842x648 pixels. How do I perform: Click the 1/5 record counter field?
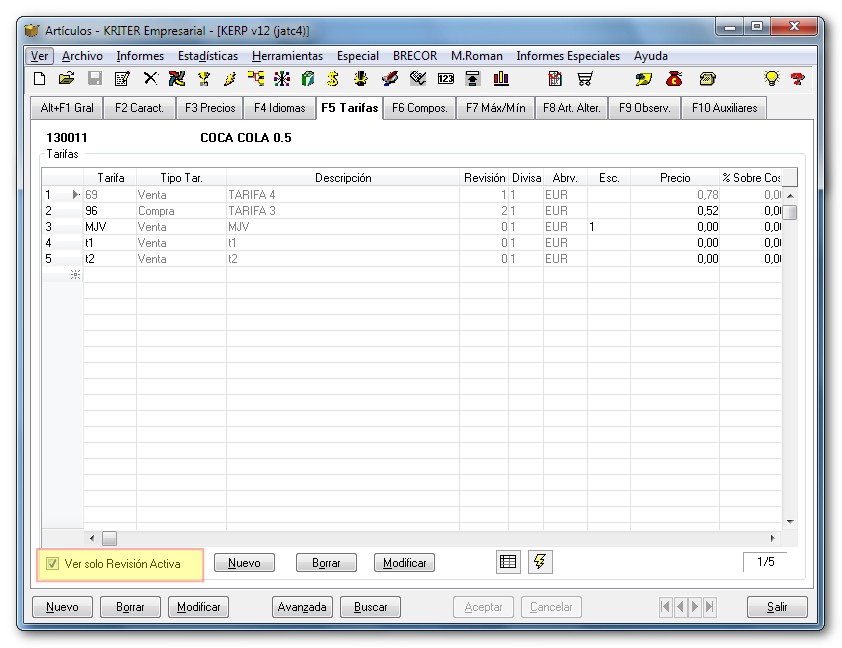pyautogui.click(x=765, y=562)
